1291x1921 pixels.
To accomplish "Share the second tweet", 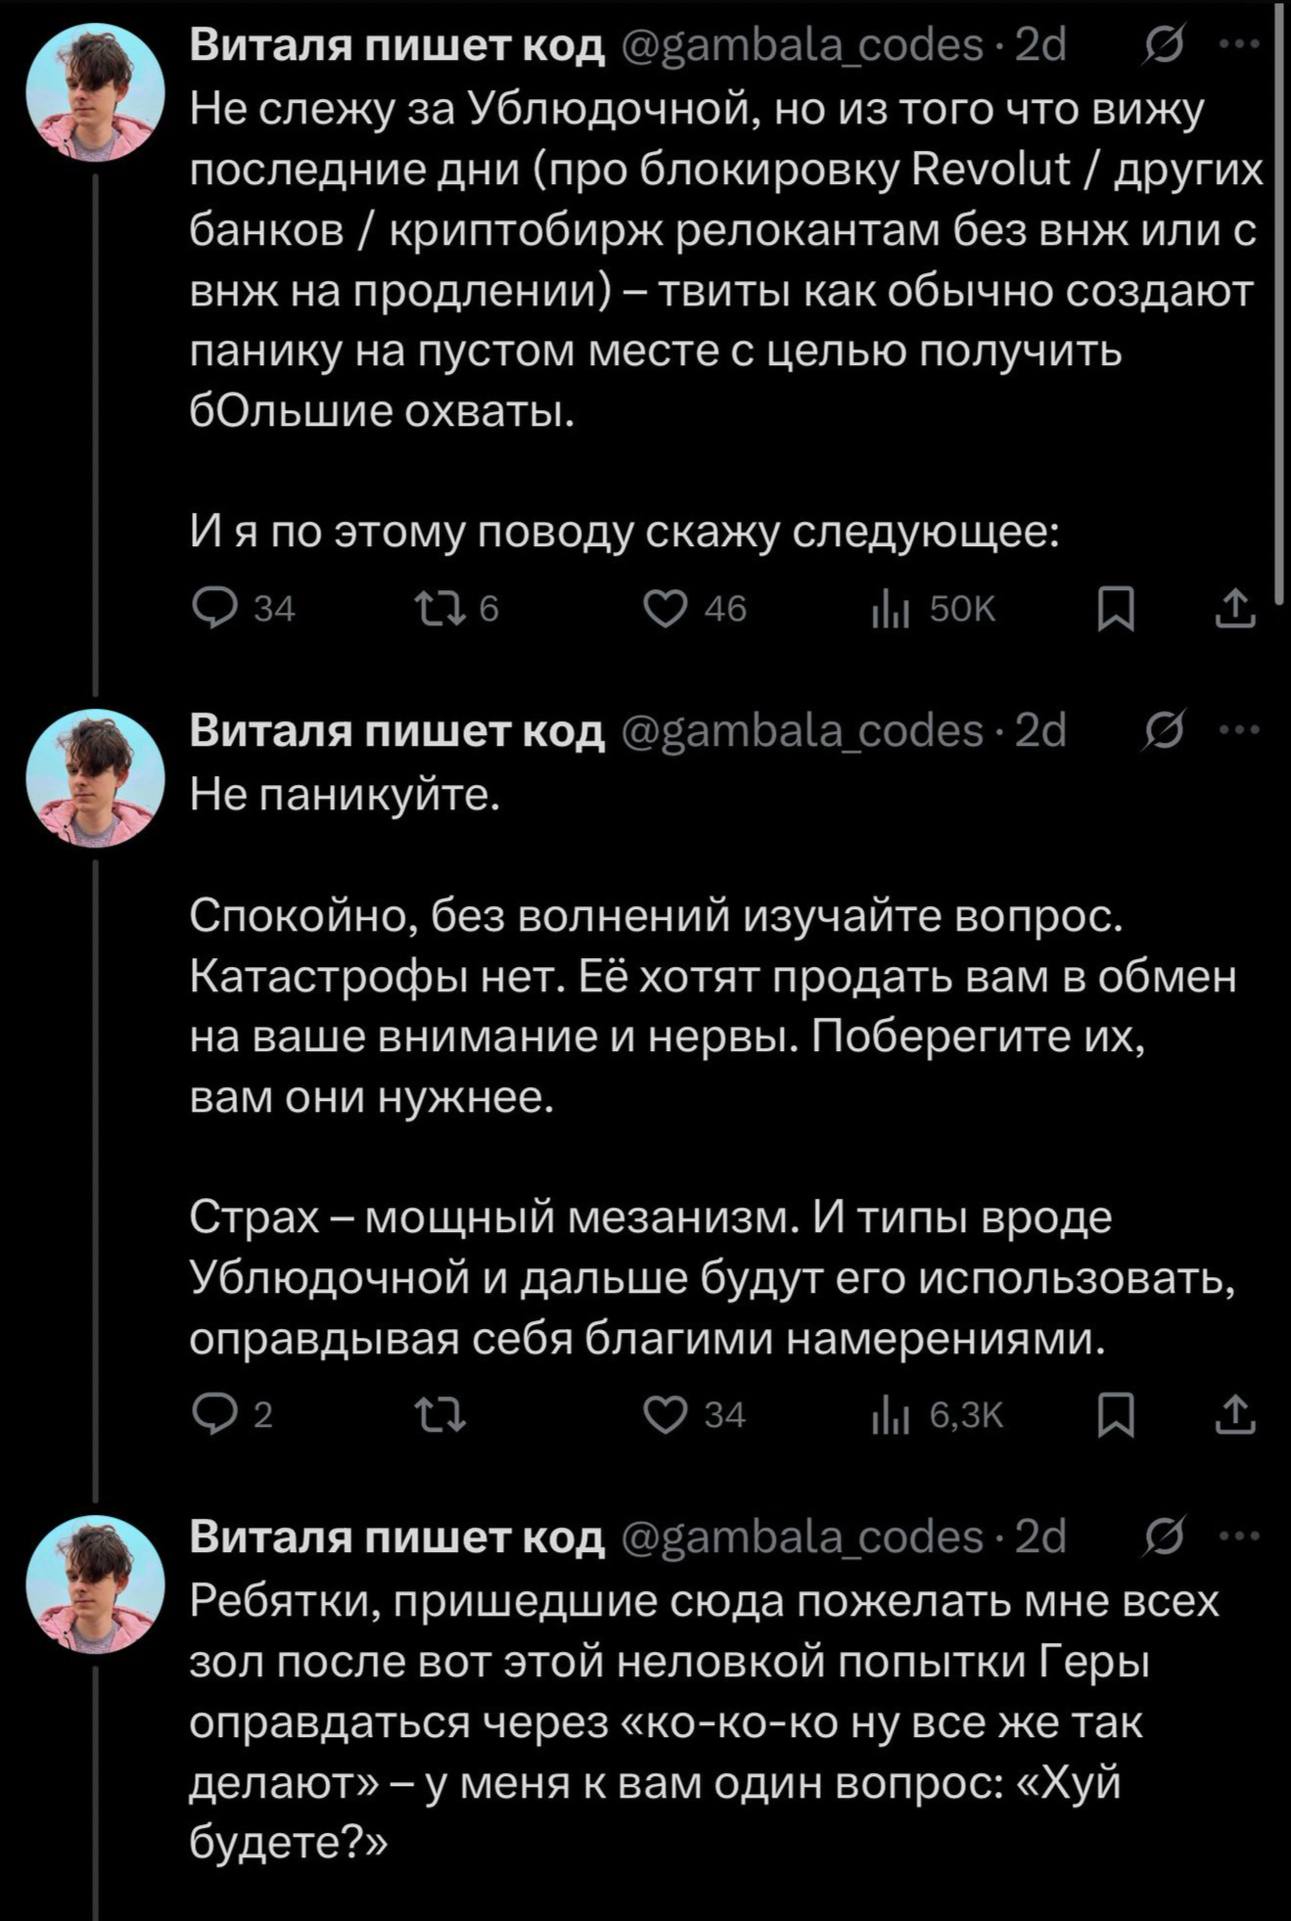I will tap(1235, 1414).
